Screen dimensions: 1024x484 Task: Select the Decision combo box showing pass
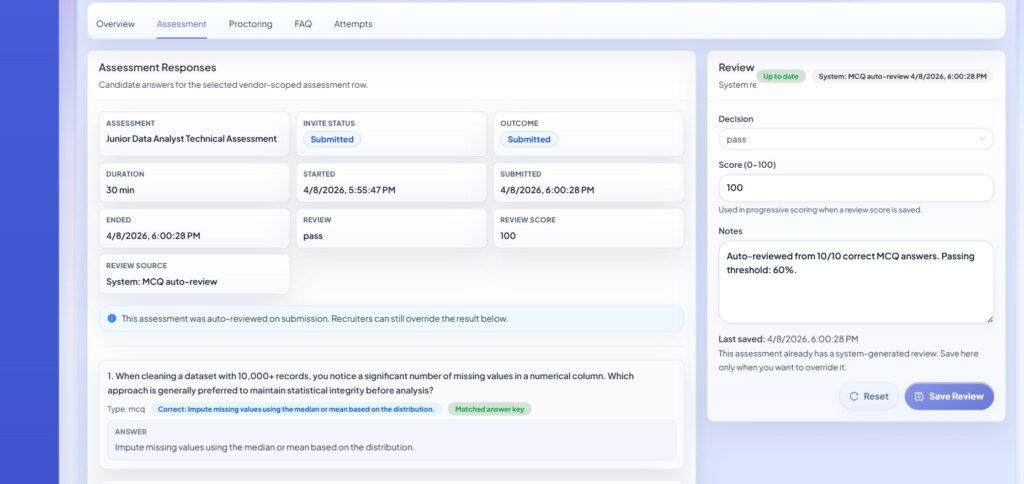click(x=856, y=139)
